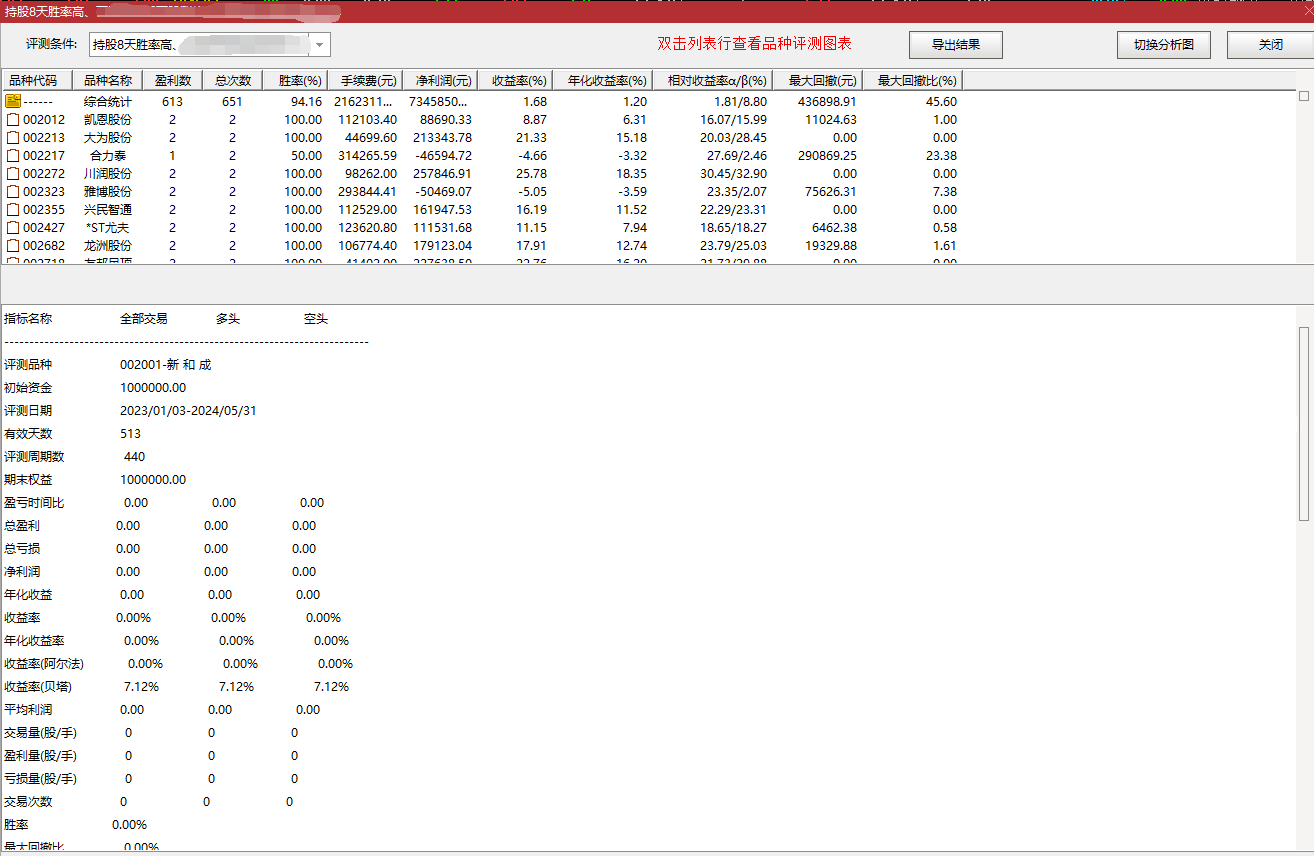Click the 评测条件 combo box text field
1314x856 pixels.
pyautogui.click(x=198, y=45)
